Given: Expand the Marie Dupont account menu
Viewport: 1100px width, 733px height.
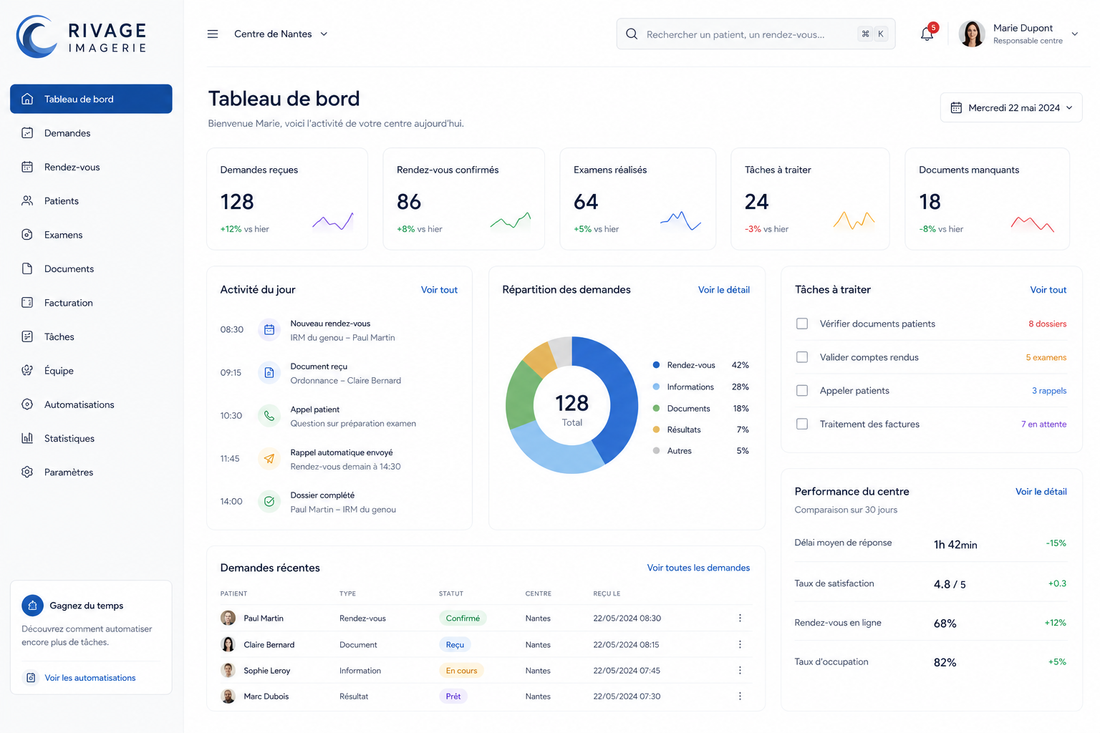Looking at the screenshot, I should (x=1074, y=34).
